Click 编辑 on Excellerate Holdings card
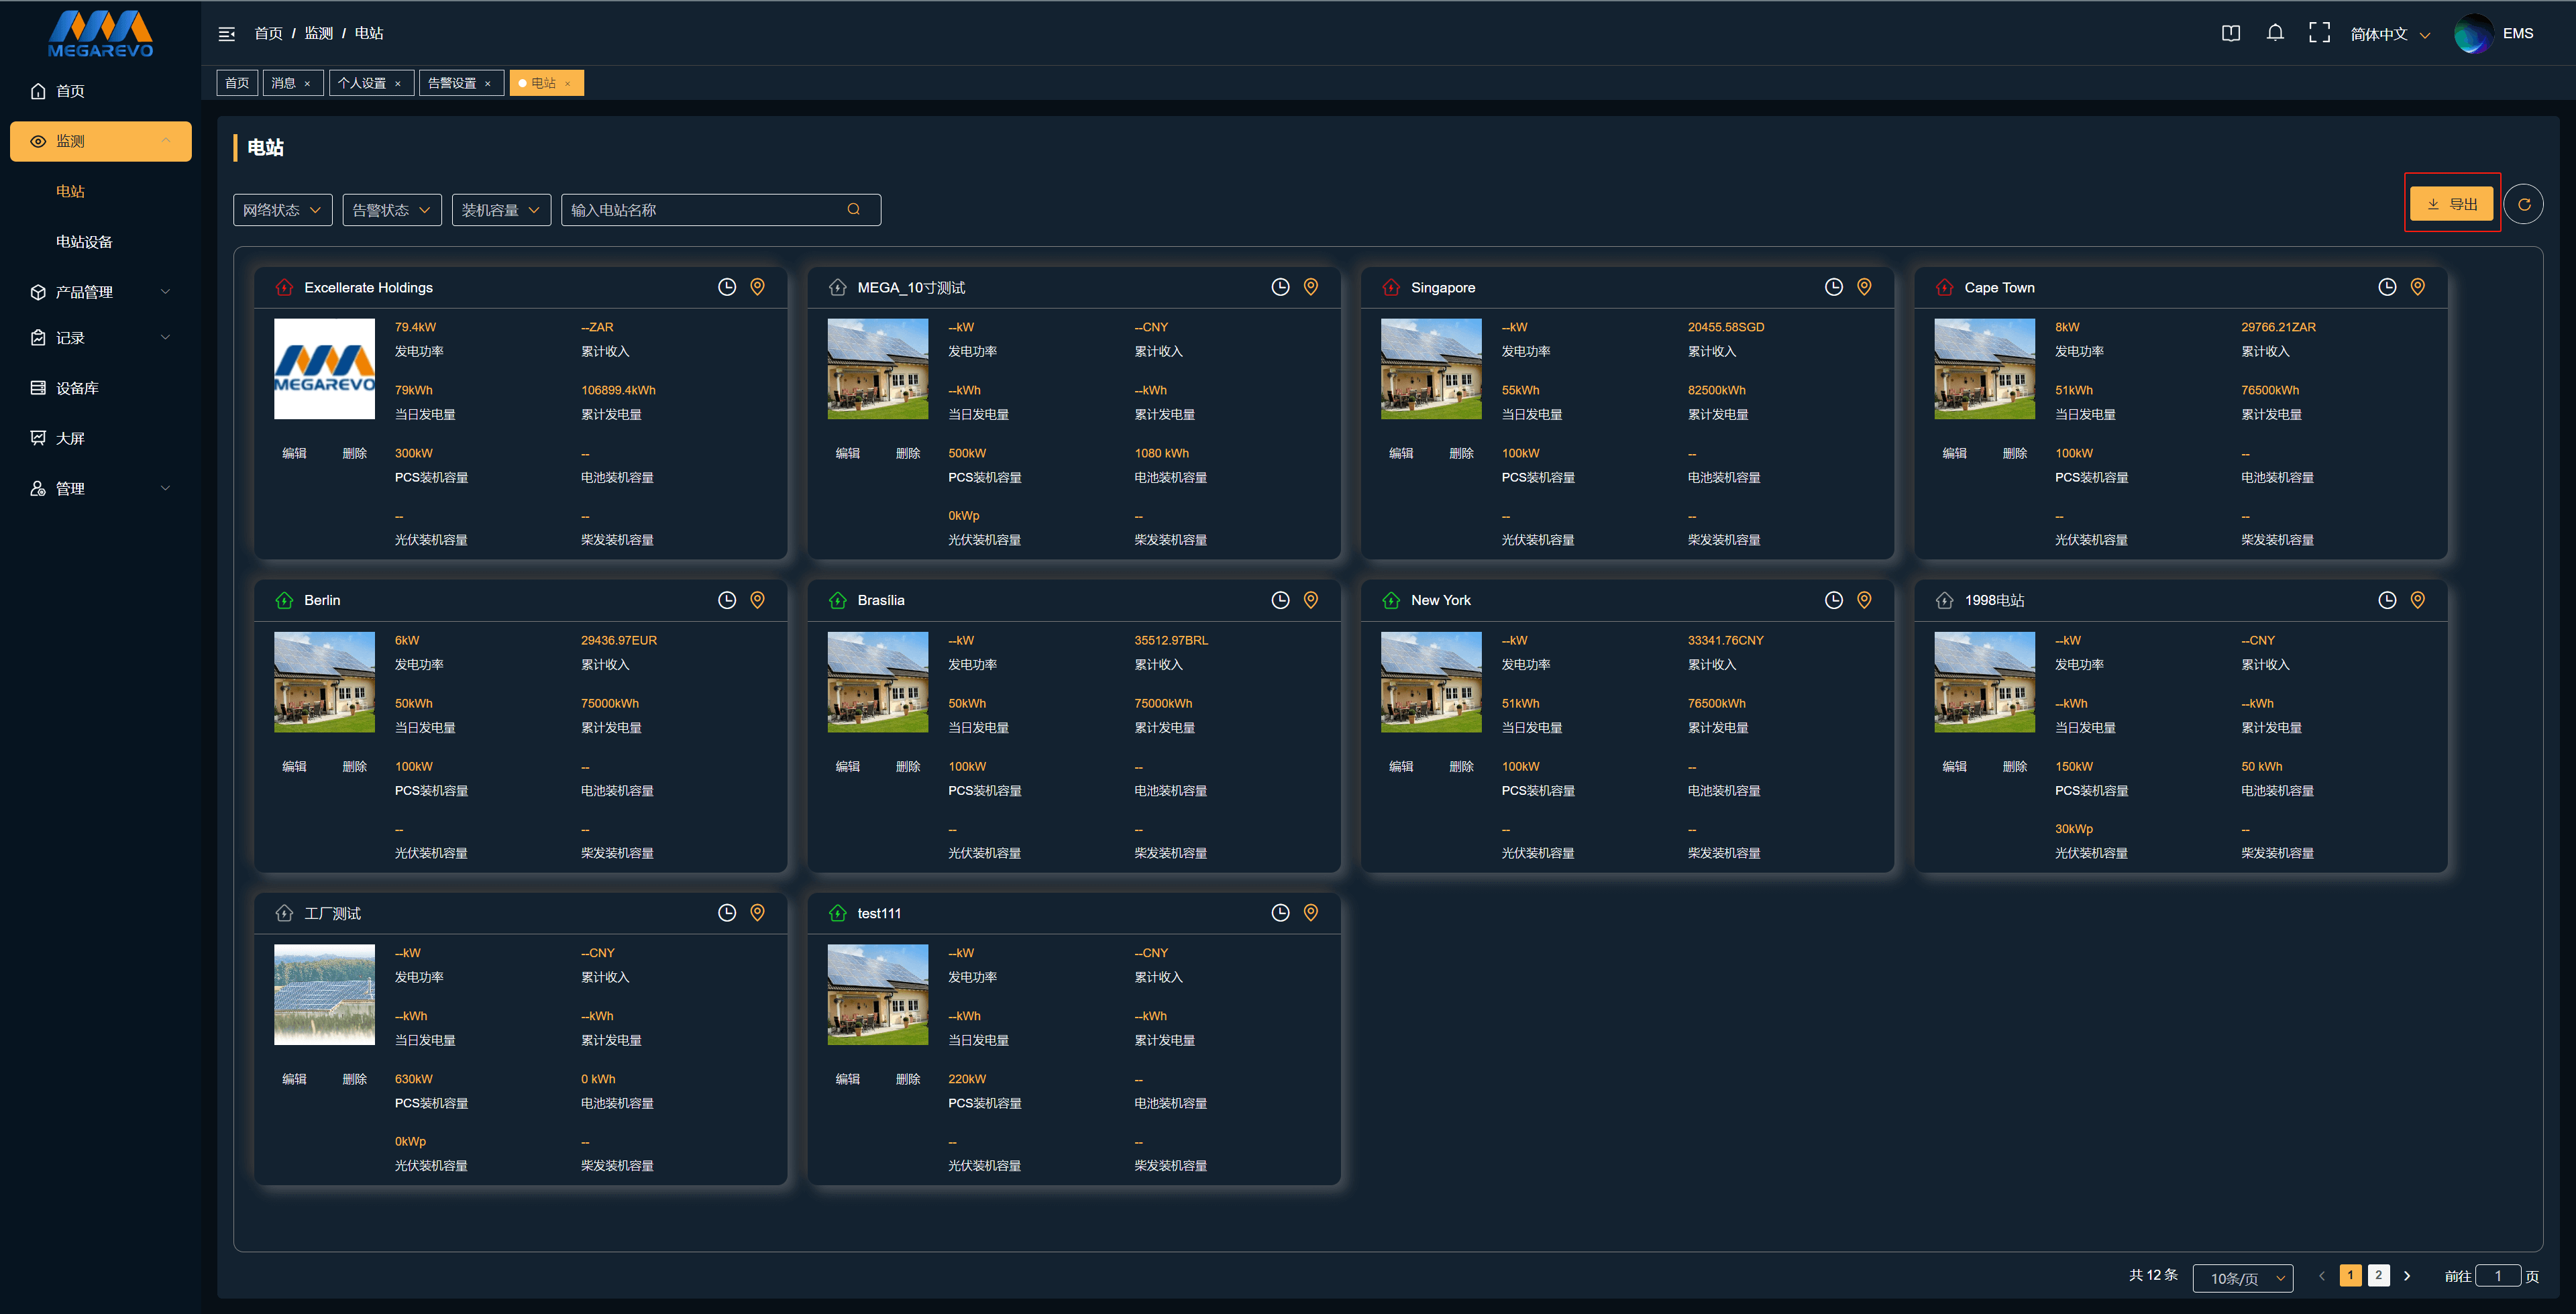Screen dimensions: 2576x1314 [294, 453]
